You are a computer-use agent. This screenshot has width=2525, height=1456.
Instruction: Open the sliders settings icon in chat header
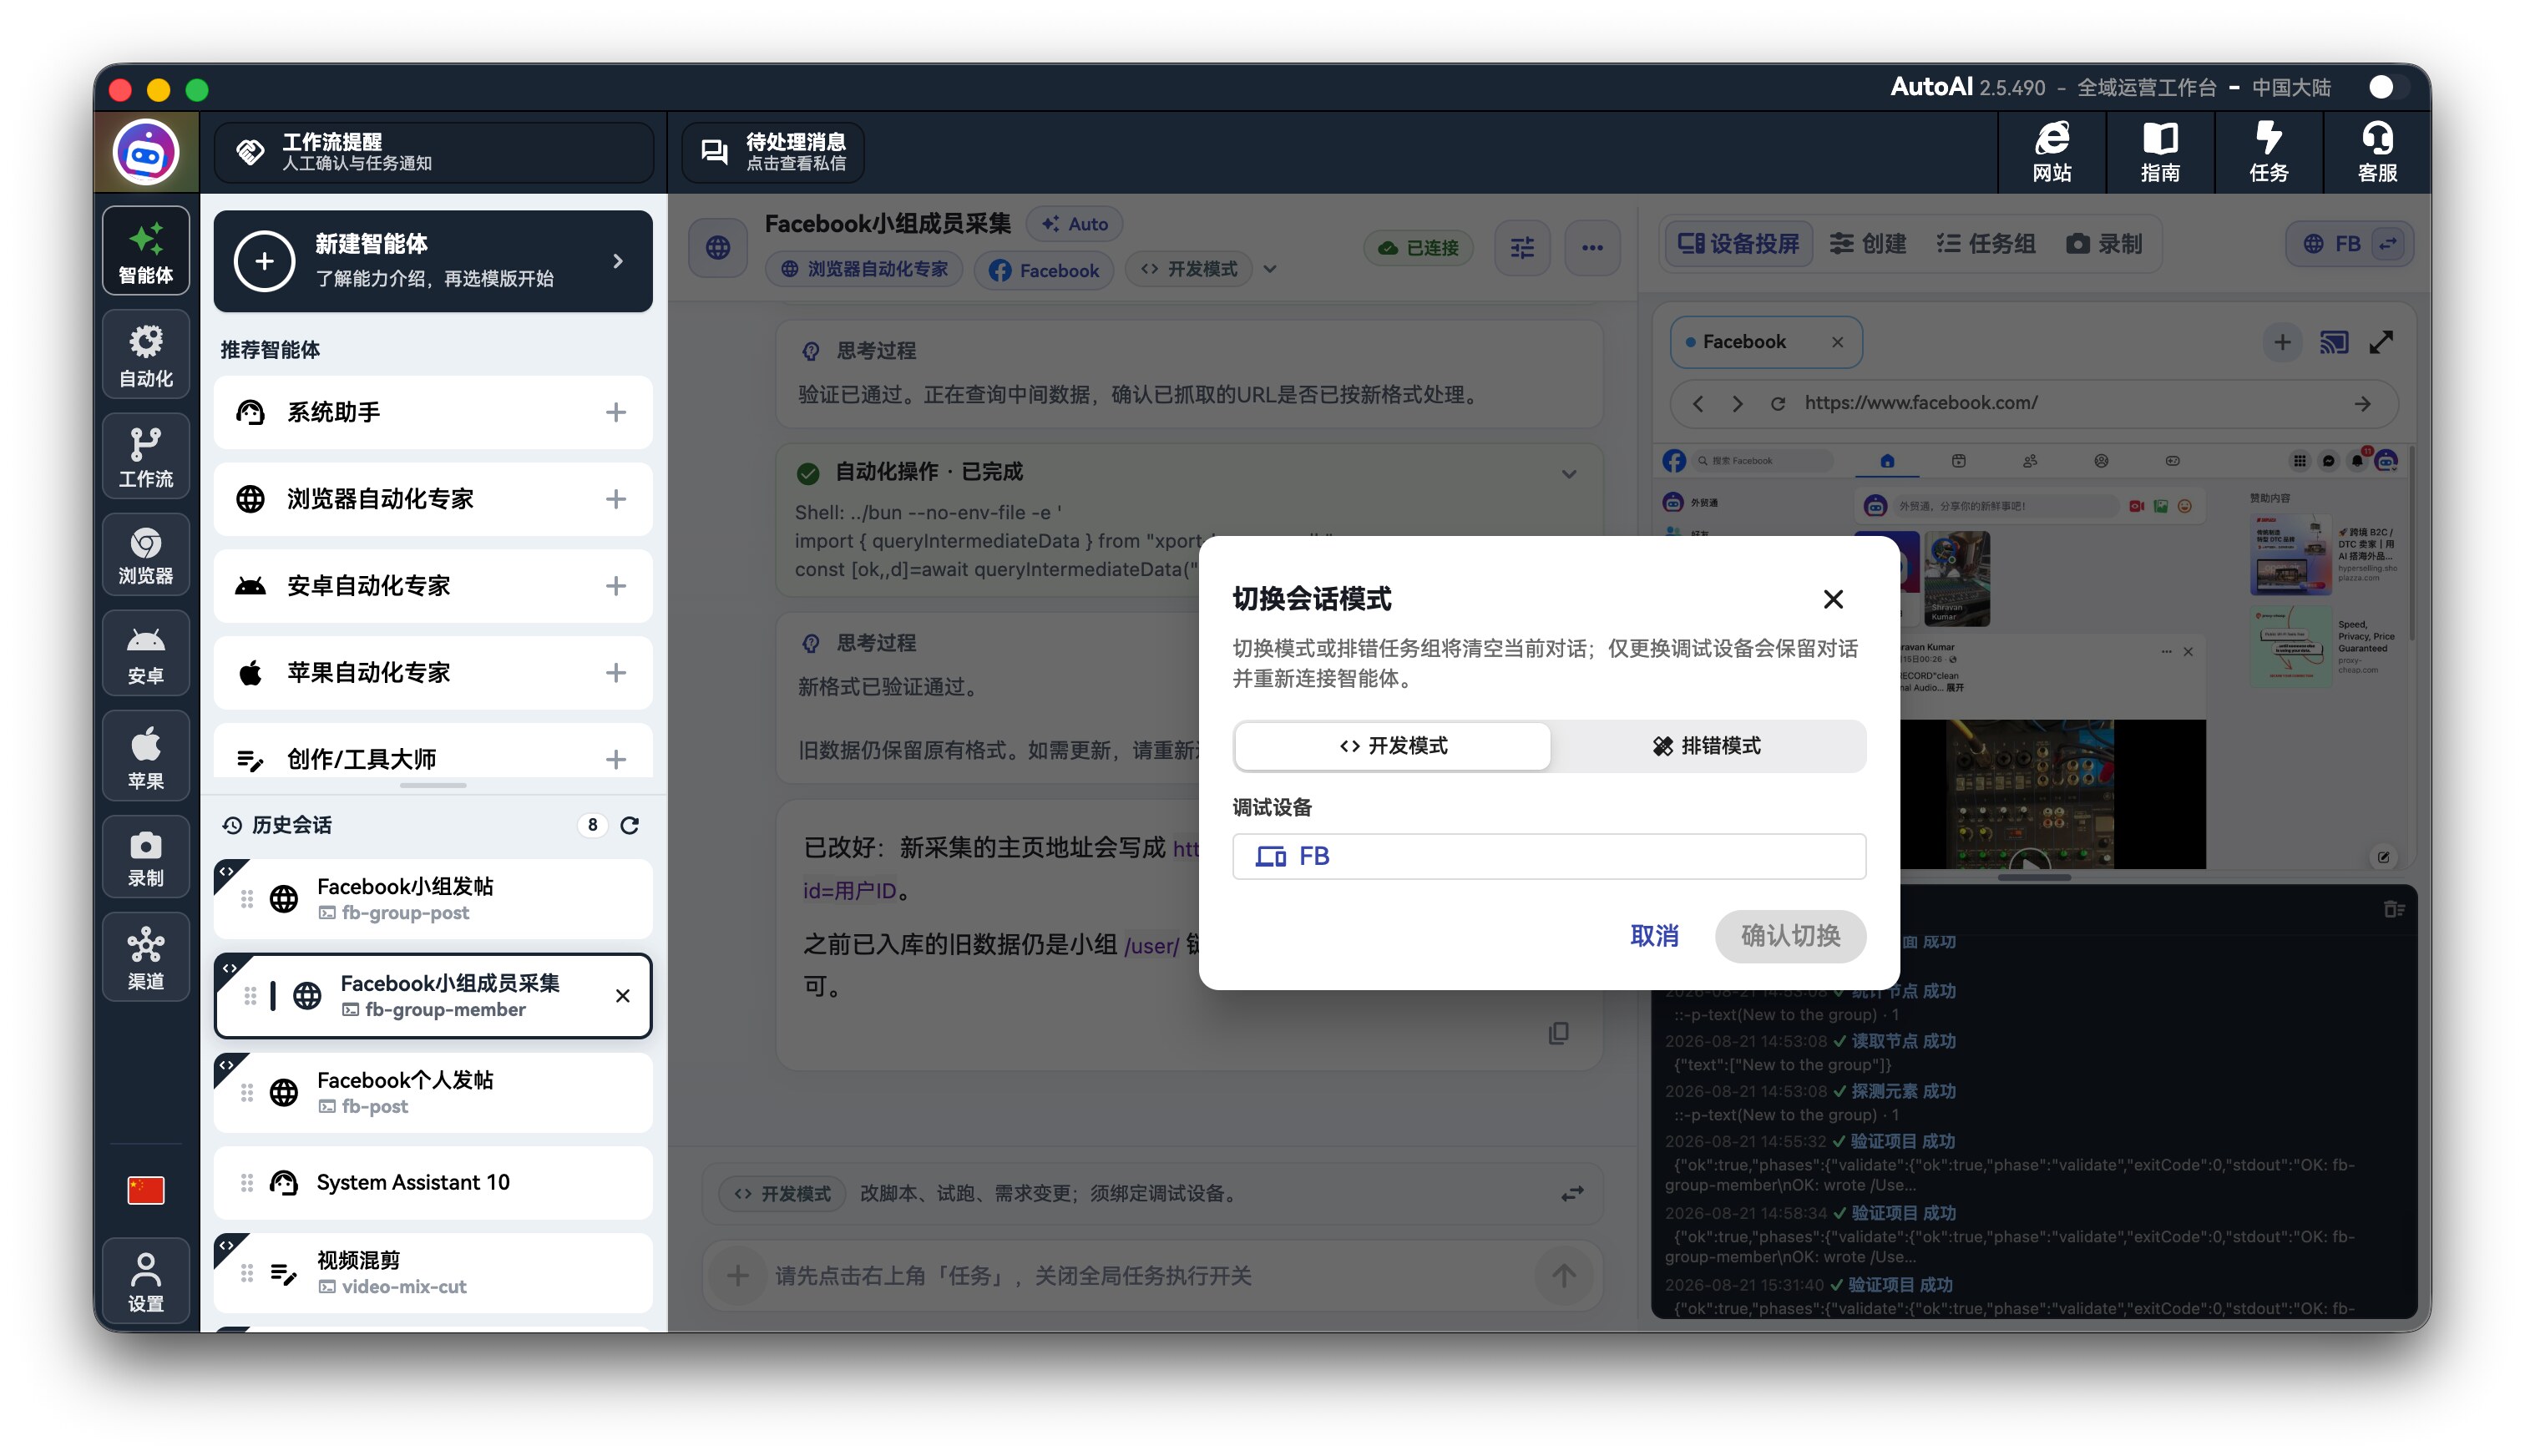[1522, 247]
